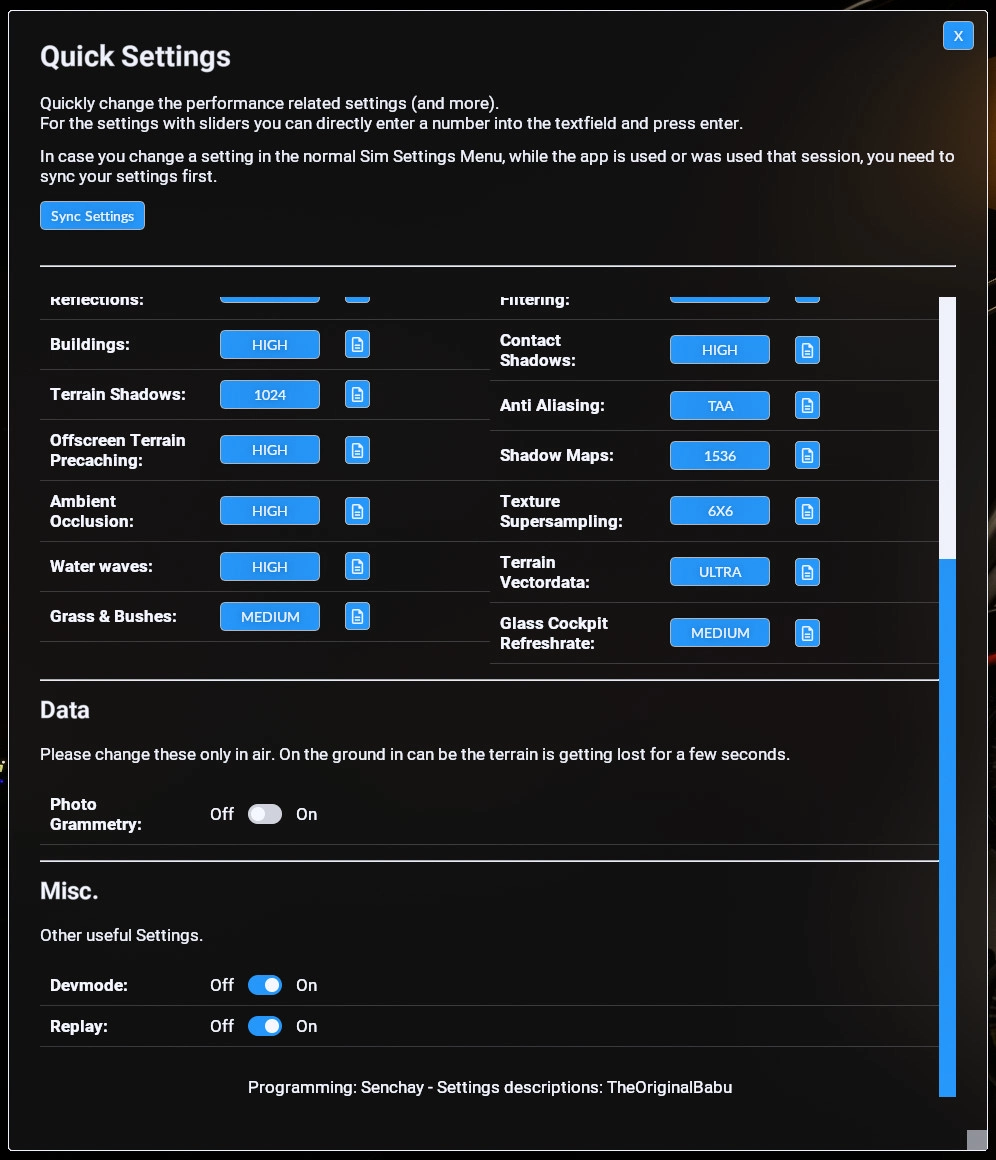This screenshot has height=1160, width=996.
Task: Select the TAA option for Anti Aliasing
Action: 719,405
